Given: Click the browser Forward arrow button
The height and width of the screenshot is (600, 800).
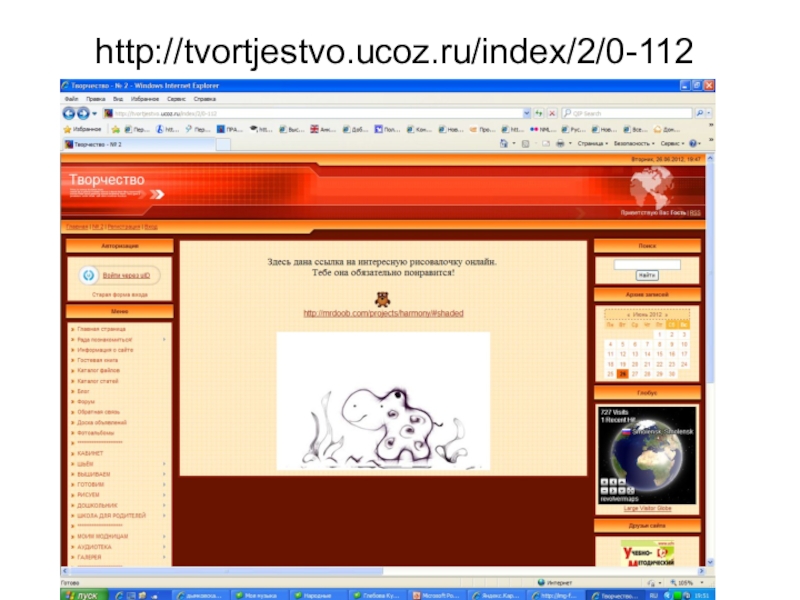Looking at the screenshot, I should 83,113.
